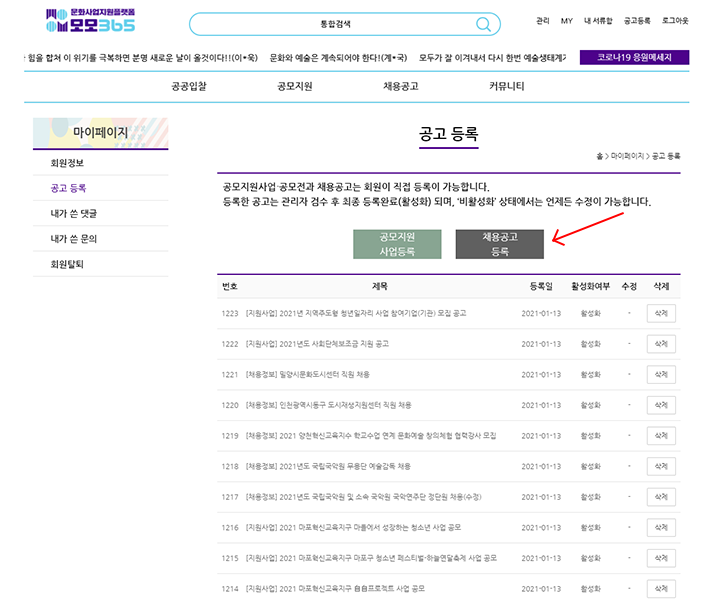710x608 pixels.
Task: Click the 코로나19 응원메세지 button
Action: (634, 58)
